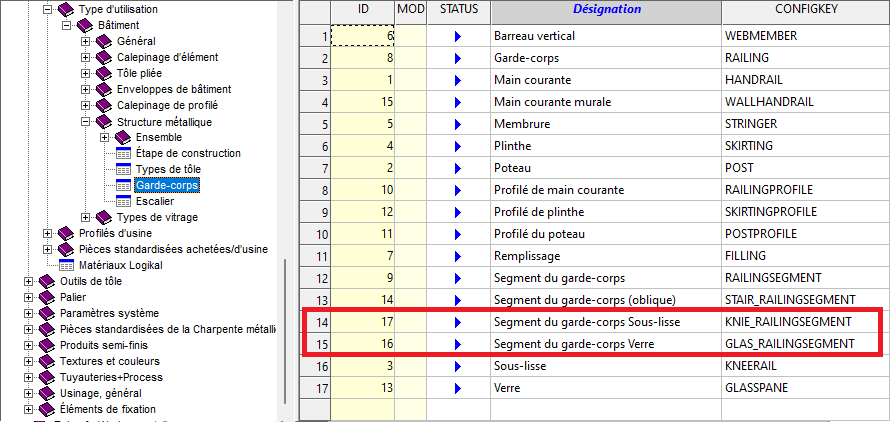Image resolution: width=890 pixels, height=422 pixels.
Task: Click the table icon next to Escalier
Action: pos(123,201)
